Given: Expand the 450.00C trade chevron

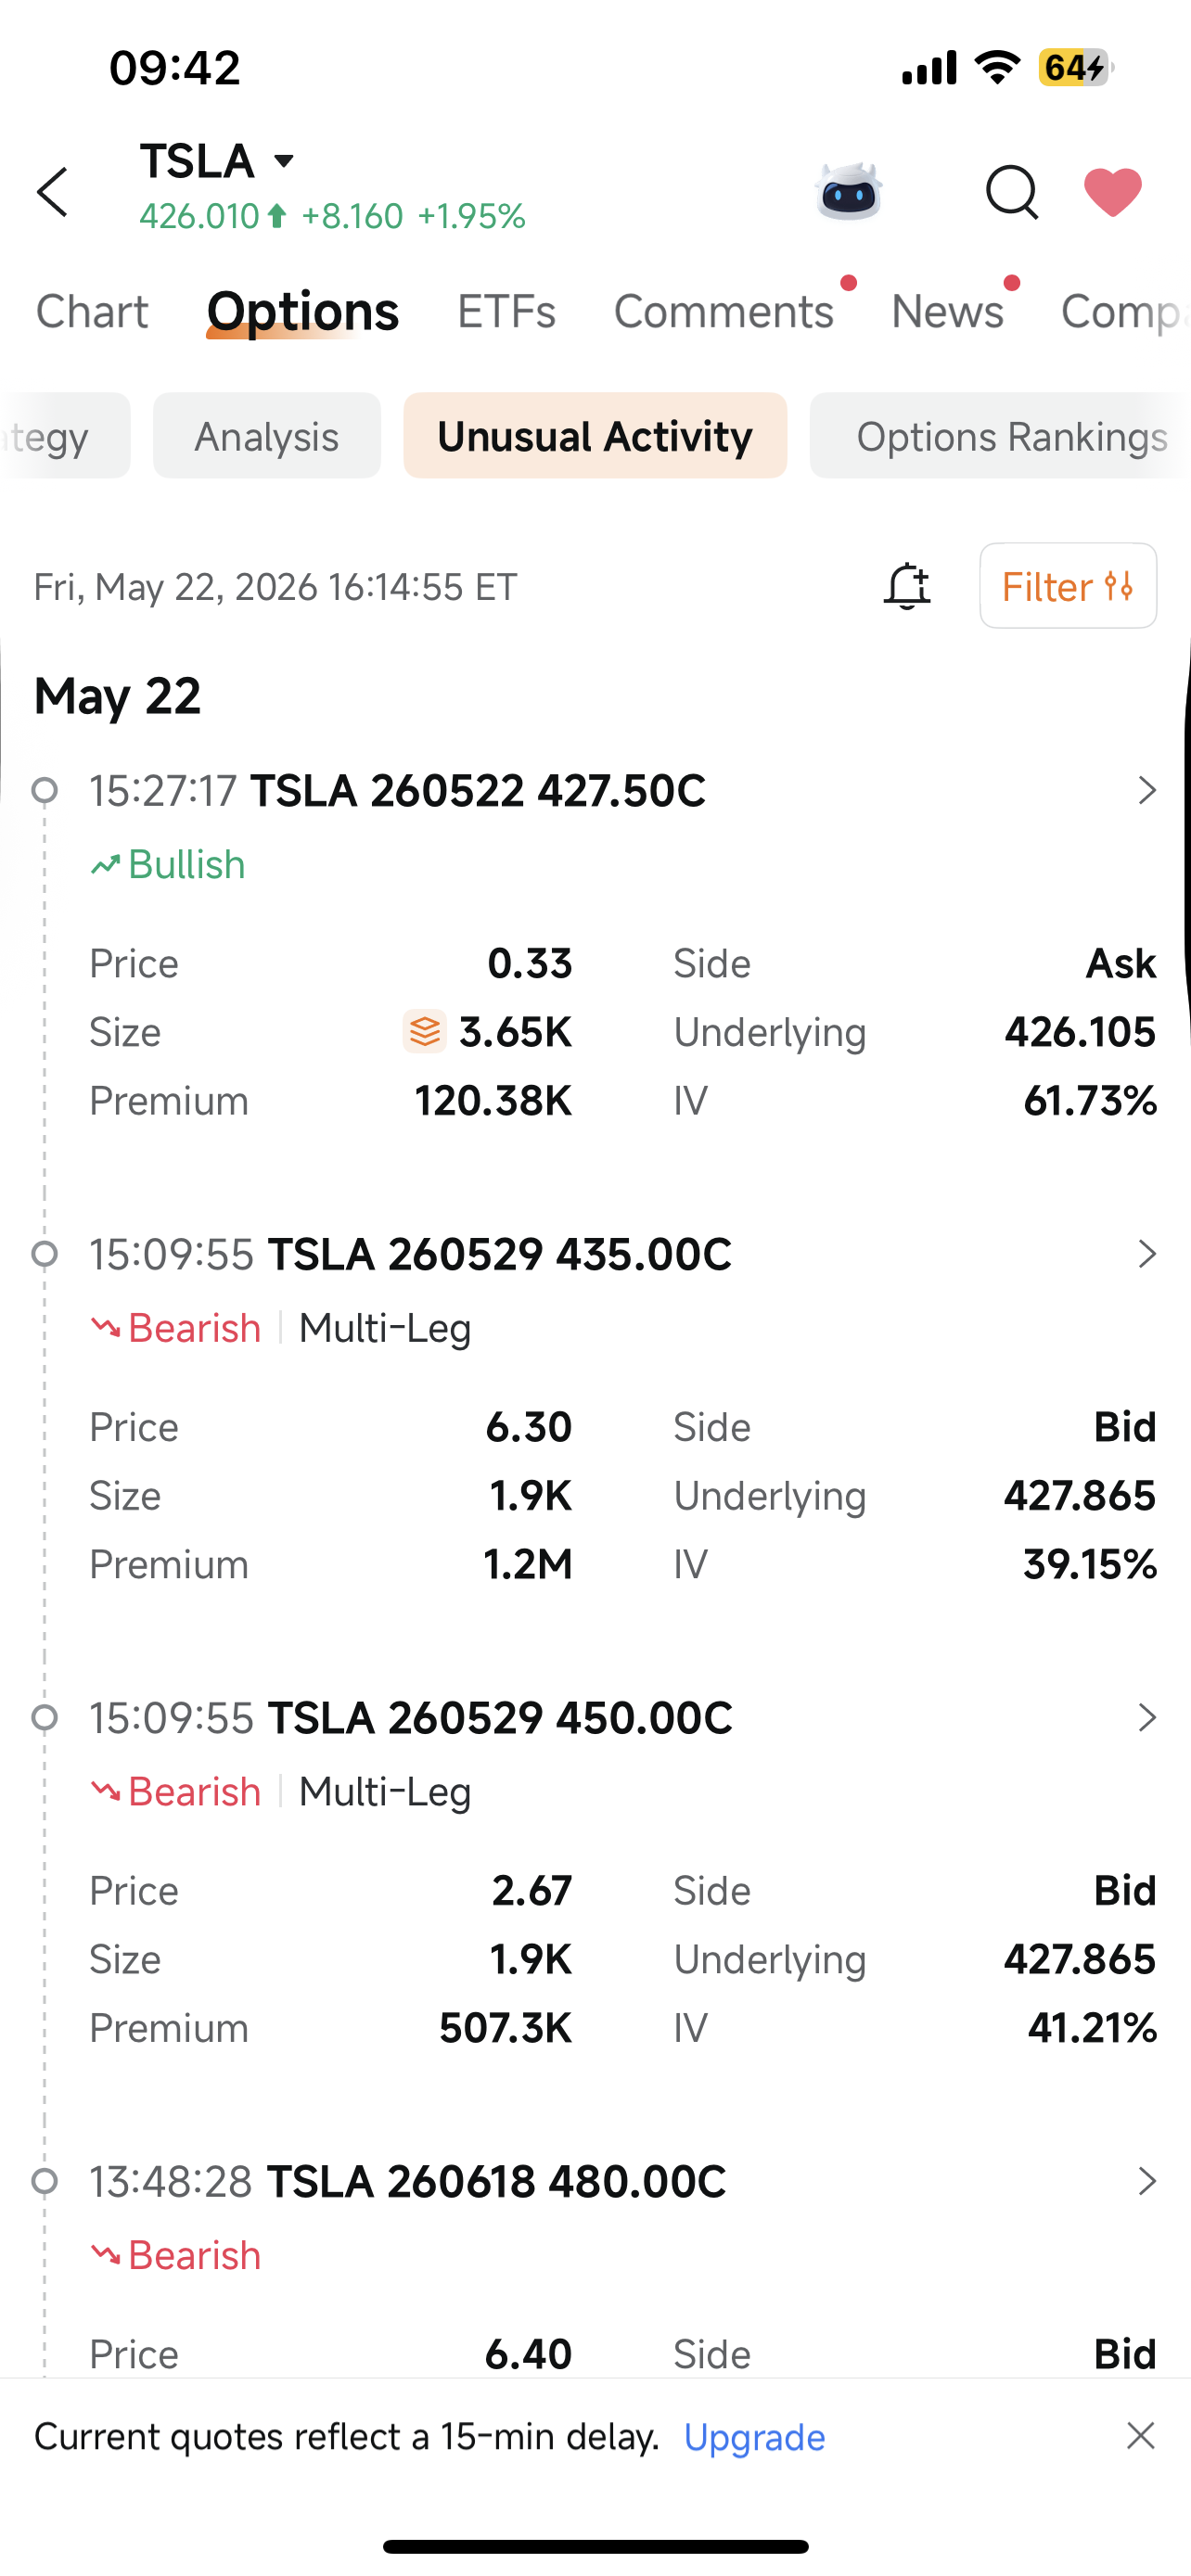Looking at the screenshot, I should (1147, 1718).
